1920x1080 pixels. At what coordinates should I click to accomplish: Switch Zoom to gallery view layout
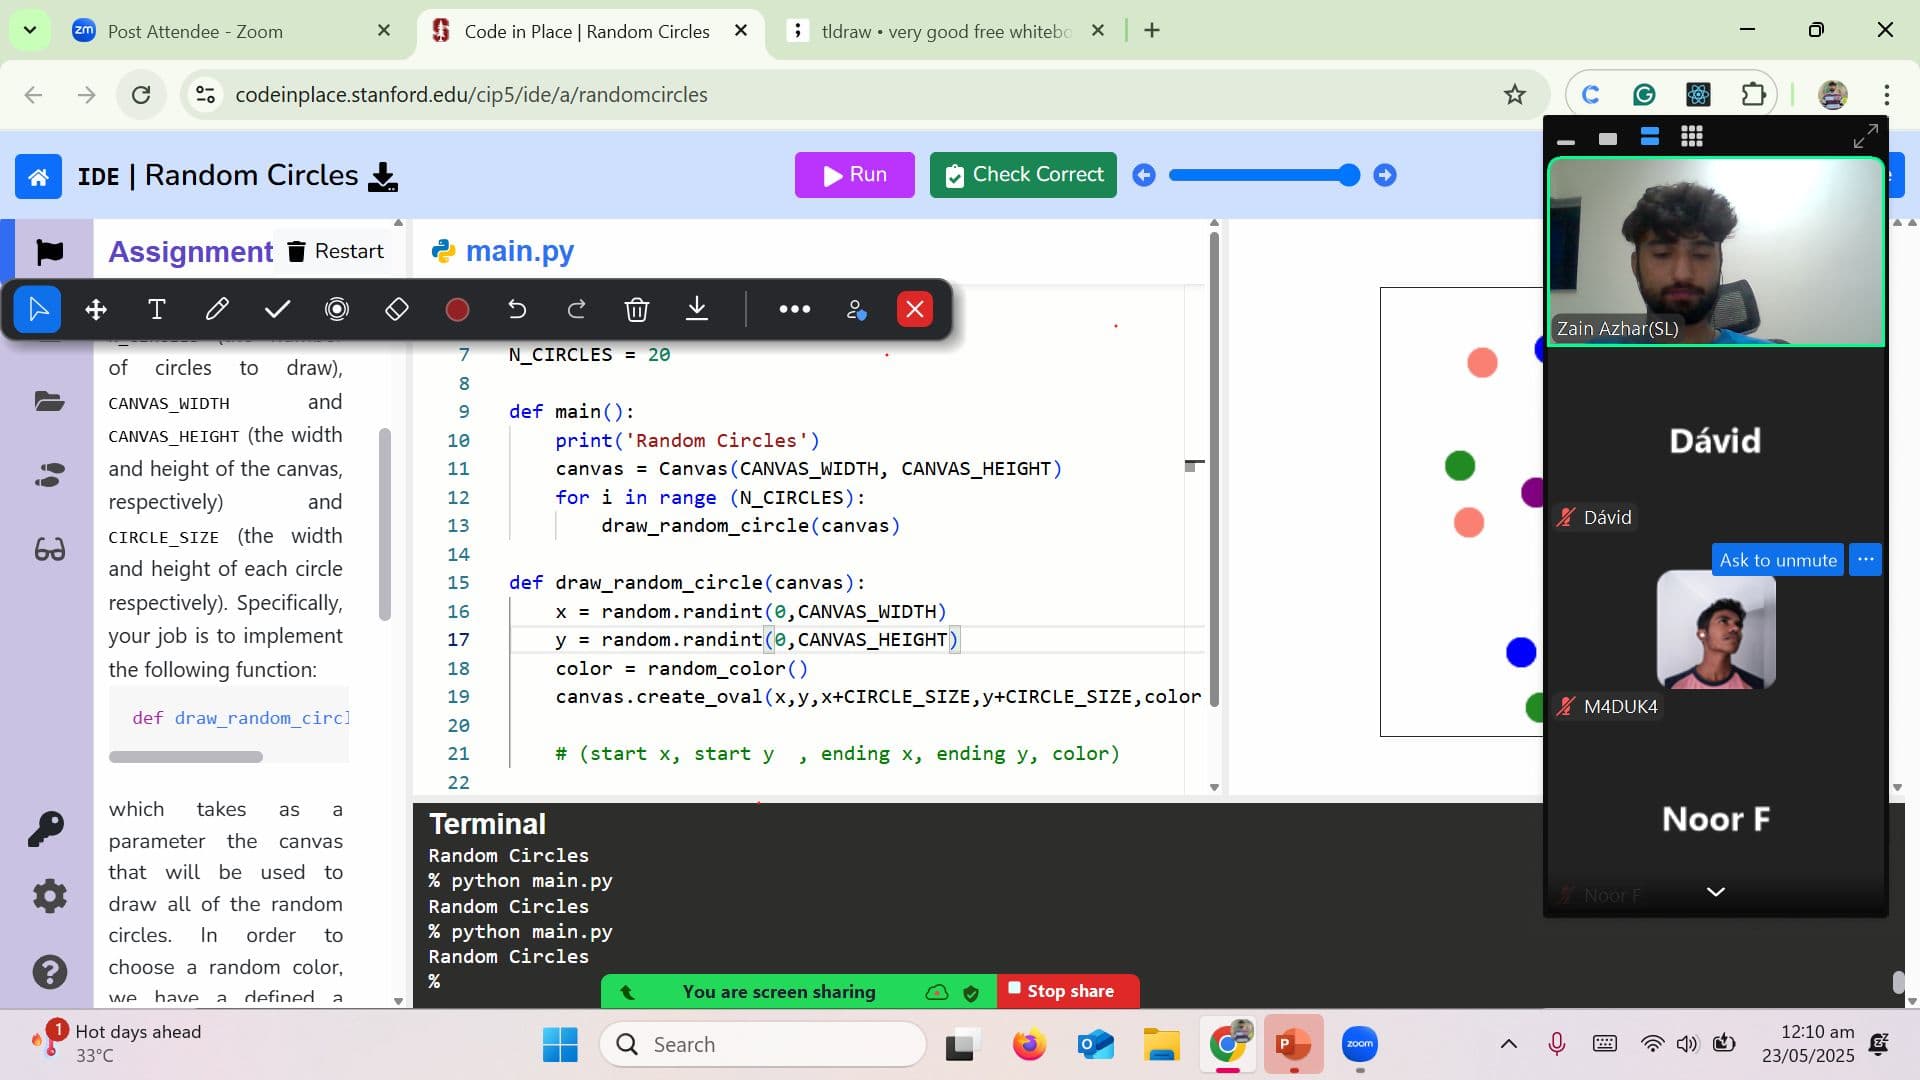pos(1690,137)
